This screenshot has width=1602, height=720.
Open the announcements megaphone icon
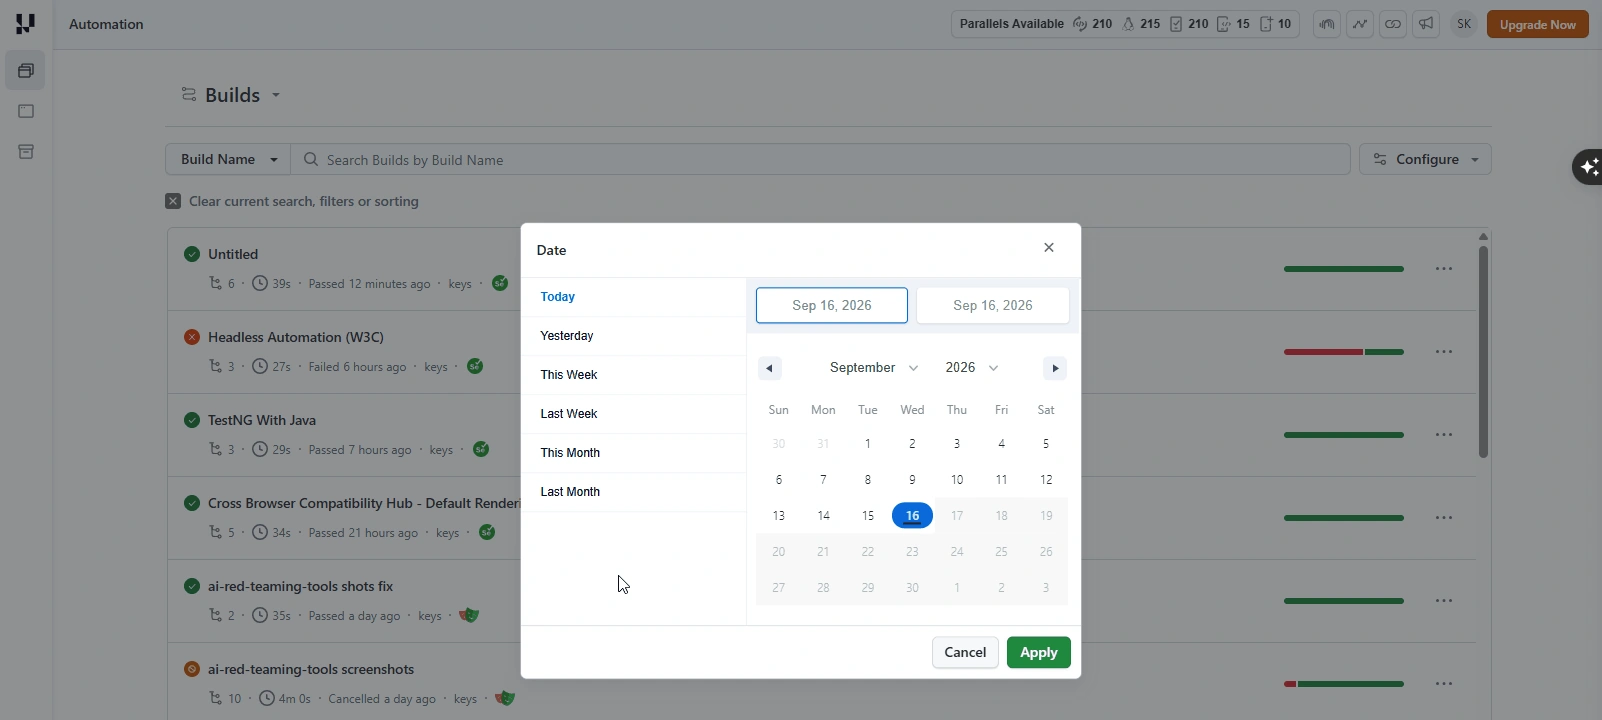click(1426, 24)
